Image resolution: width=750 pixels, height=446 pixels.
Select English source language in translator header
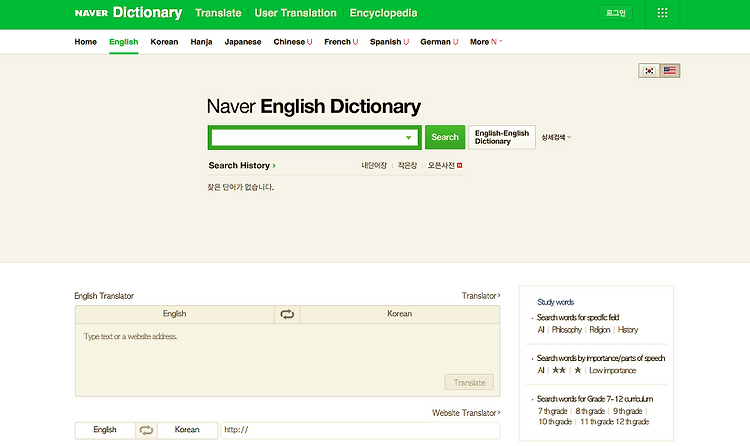click(x=175, y=314)
